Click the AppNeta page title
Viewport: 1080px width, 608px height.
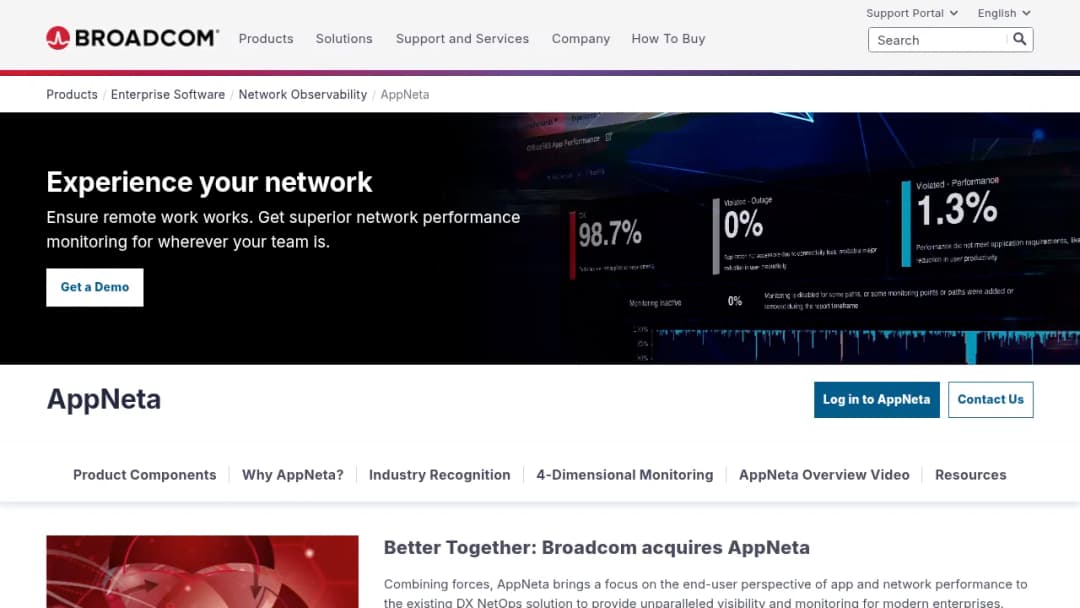(x=103, y=399)
